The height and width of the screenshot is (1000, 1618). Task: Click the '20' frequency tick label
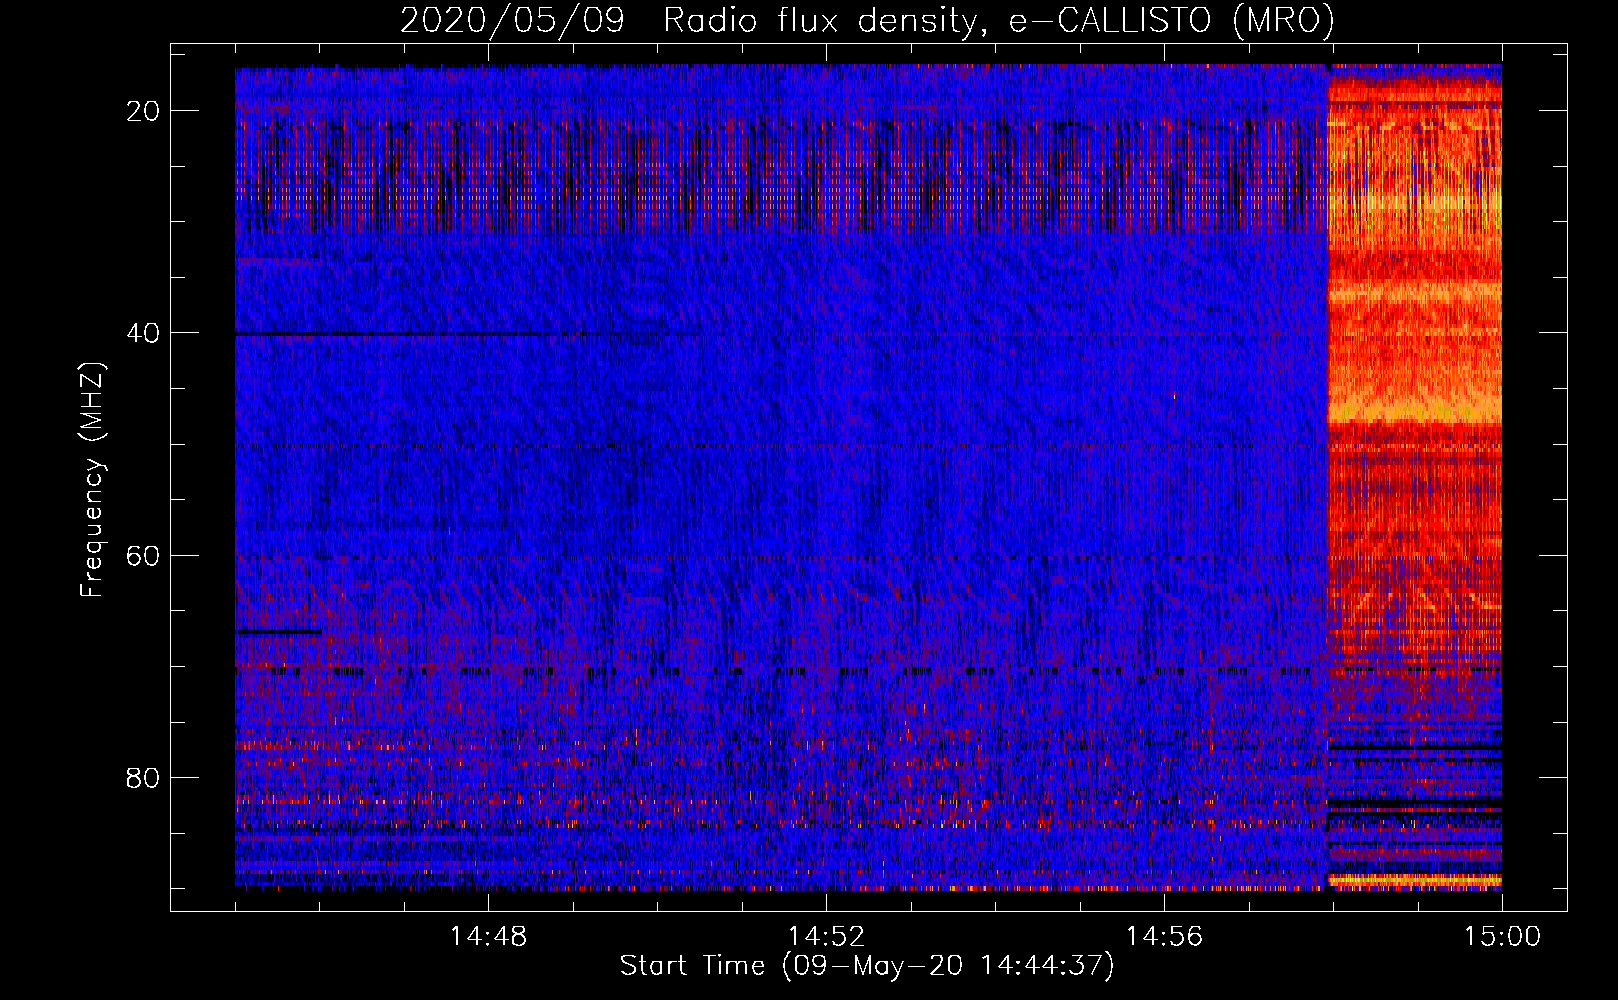pos(144,111)
